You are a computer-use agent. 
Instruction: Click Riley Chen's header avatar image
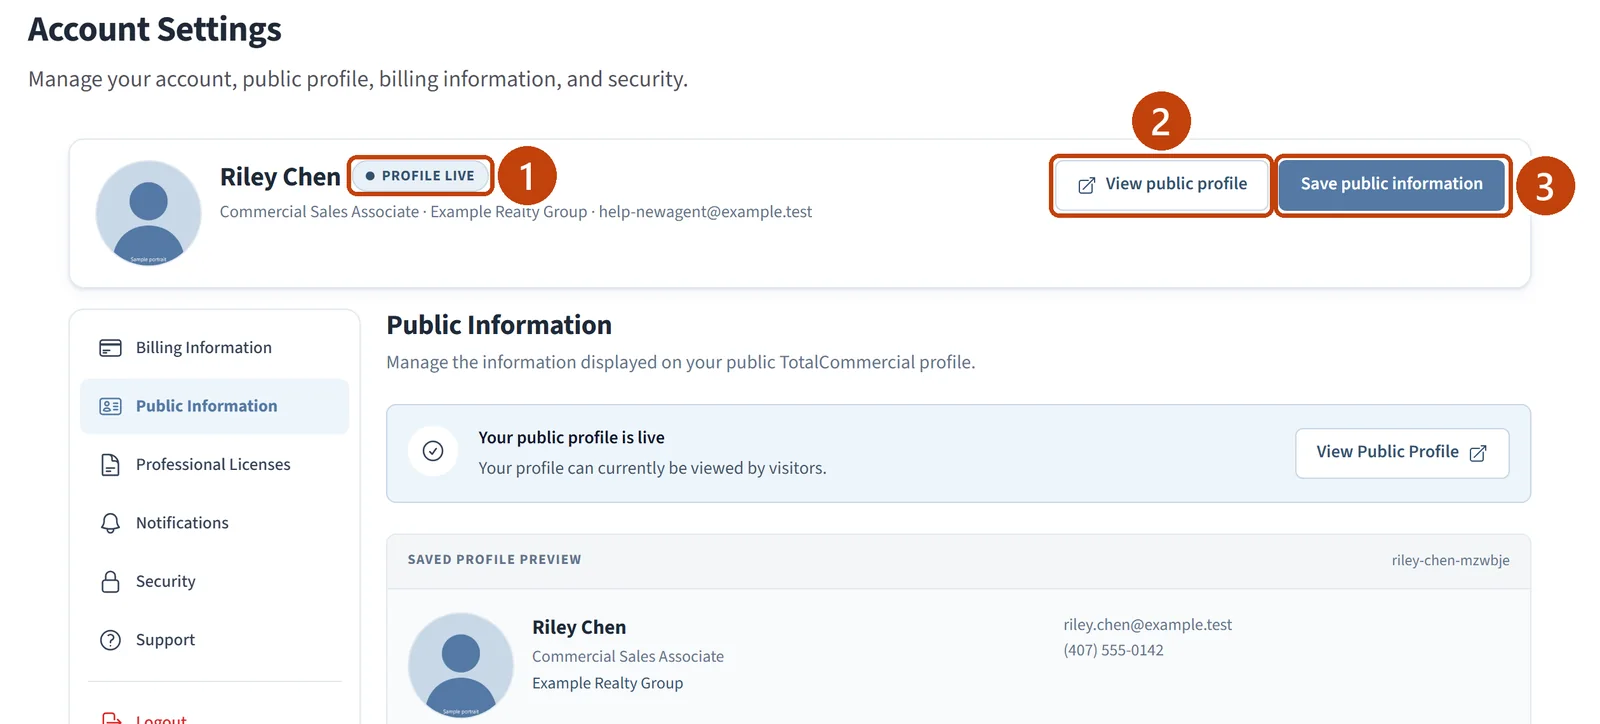[x=148, y=213]
